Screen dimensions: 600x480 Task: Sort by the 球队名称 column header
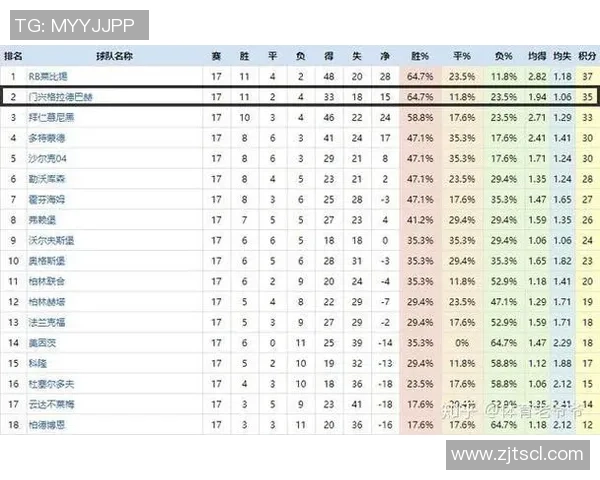tap(115, 56)
